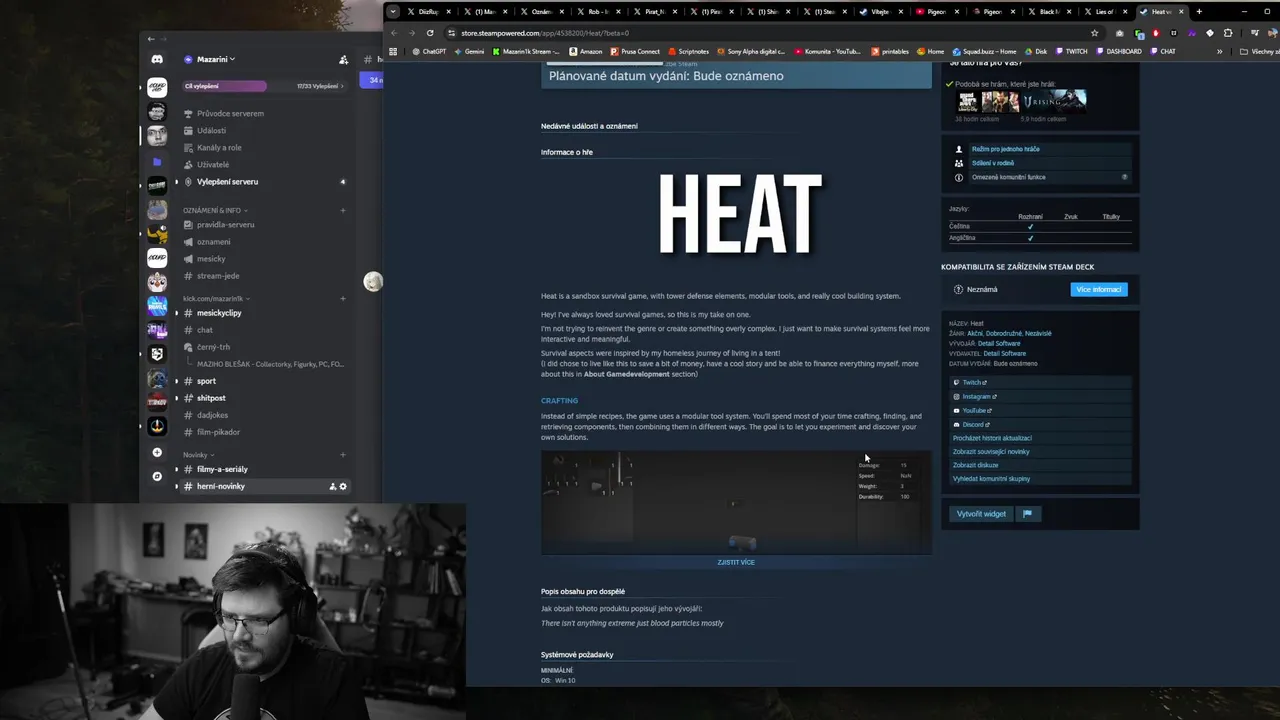Open new browser tab with plus
The height and width of the screenshot is (720, 1280).
click(1199, 12)
